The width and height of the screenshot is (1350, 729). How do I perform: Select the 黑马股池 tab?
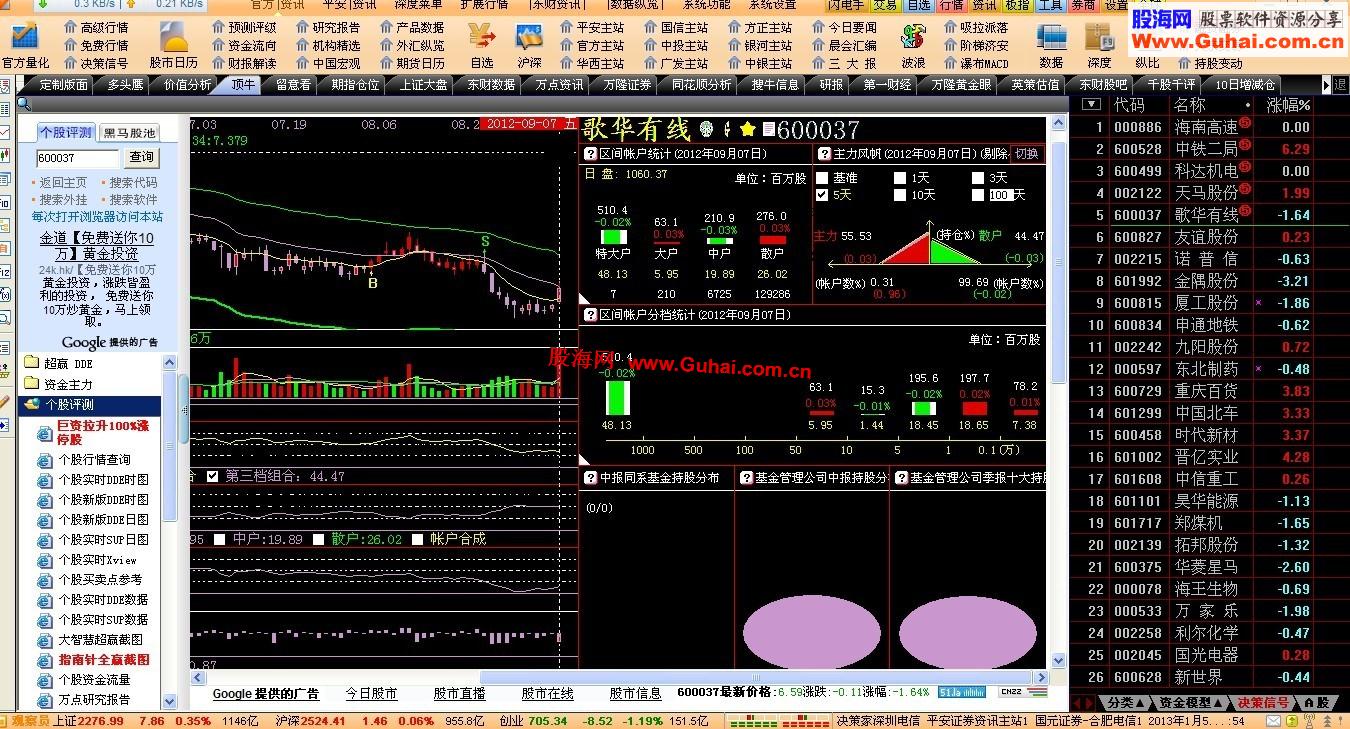tap(130, 132)
